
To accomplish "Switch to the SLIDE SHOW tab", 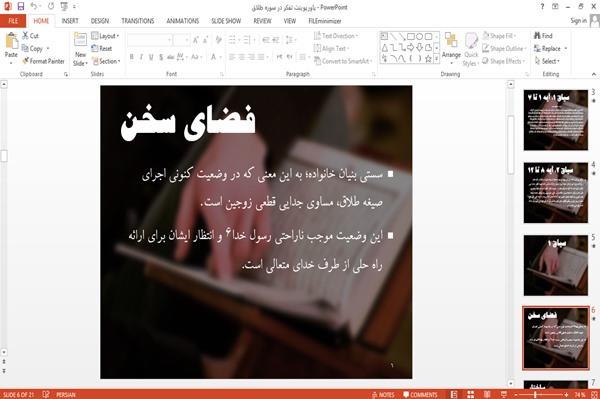I will click(x=226, y=21).
